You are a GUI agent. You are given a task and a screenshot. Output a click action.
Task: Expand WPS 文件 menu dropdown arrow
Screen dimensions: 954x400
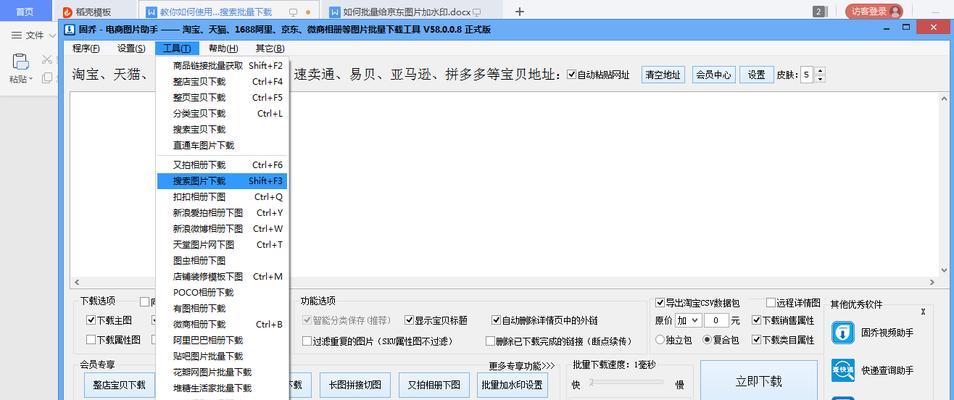click(x=52, y=35)
